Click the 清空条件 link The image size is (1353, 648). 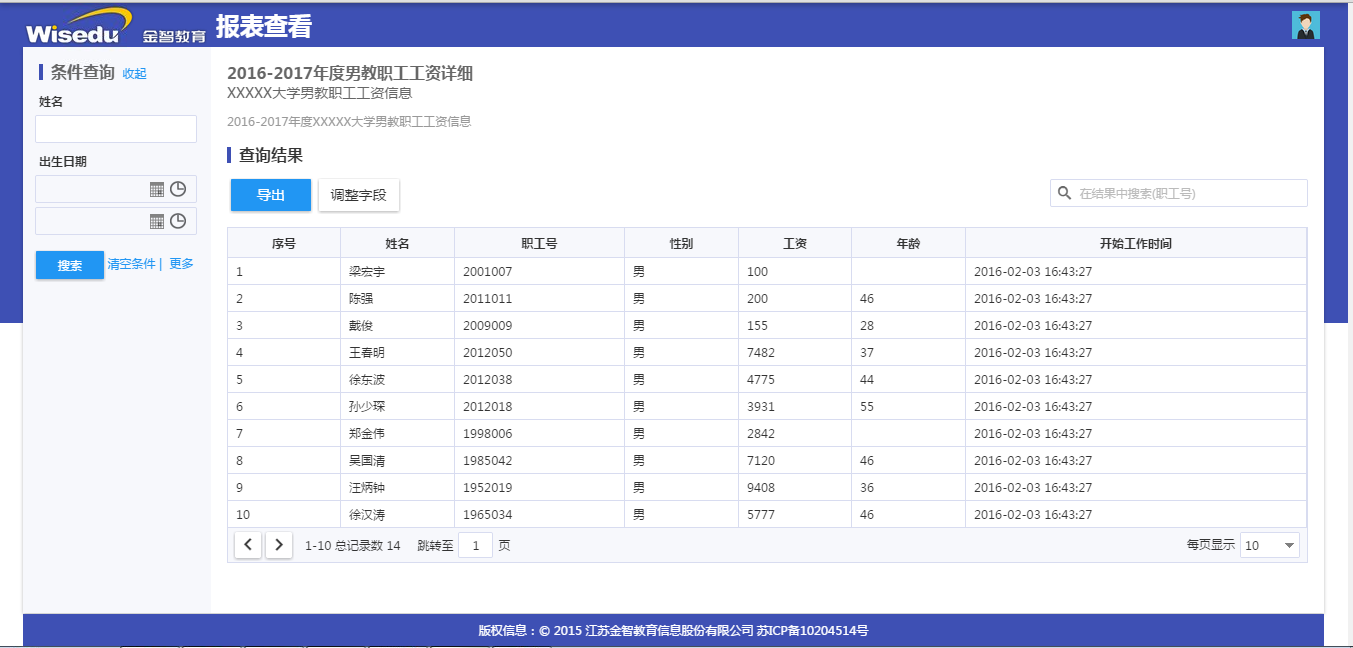click(x=132, y=264)
